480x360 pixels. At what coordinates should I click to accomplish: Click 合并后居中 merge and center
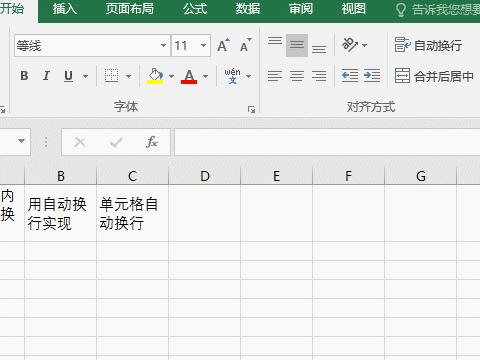[434, 76]
